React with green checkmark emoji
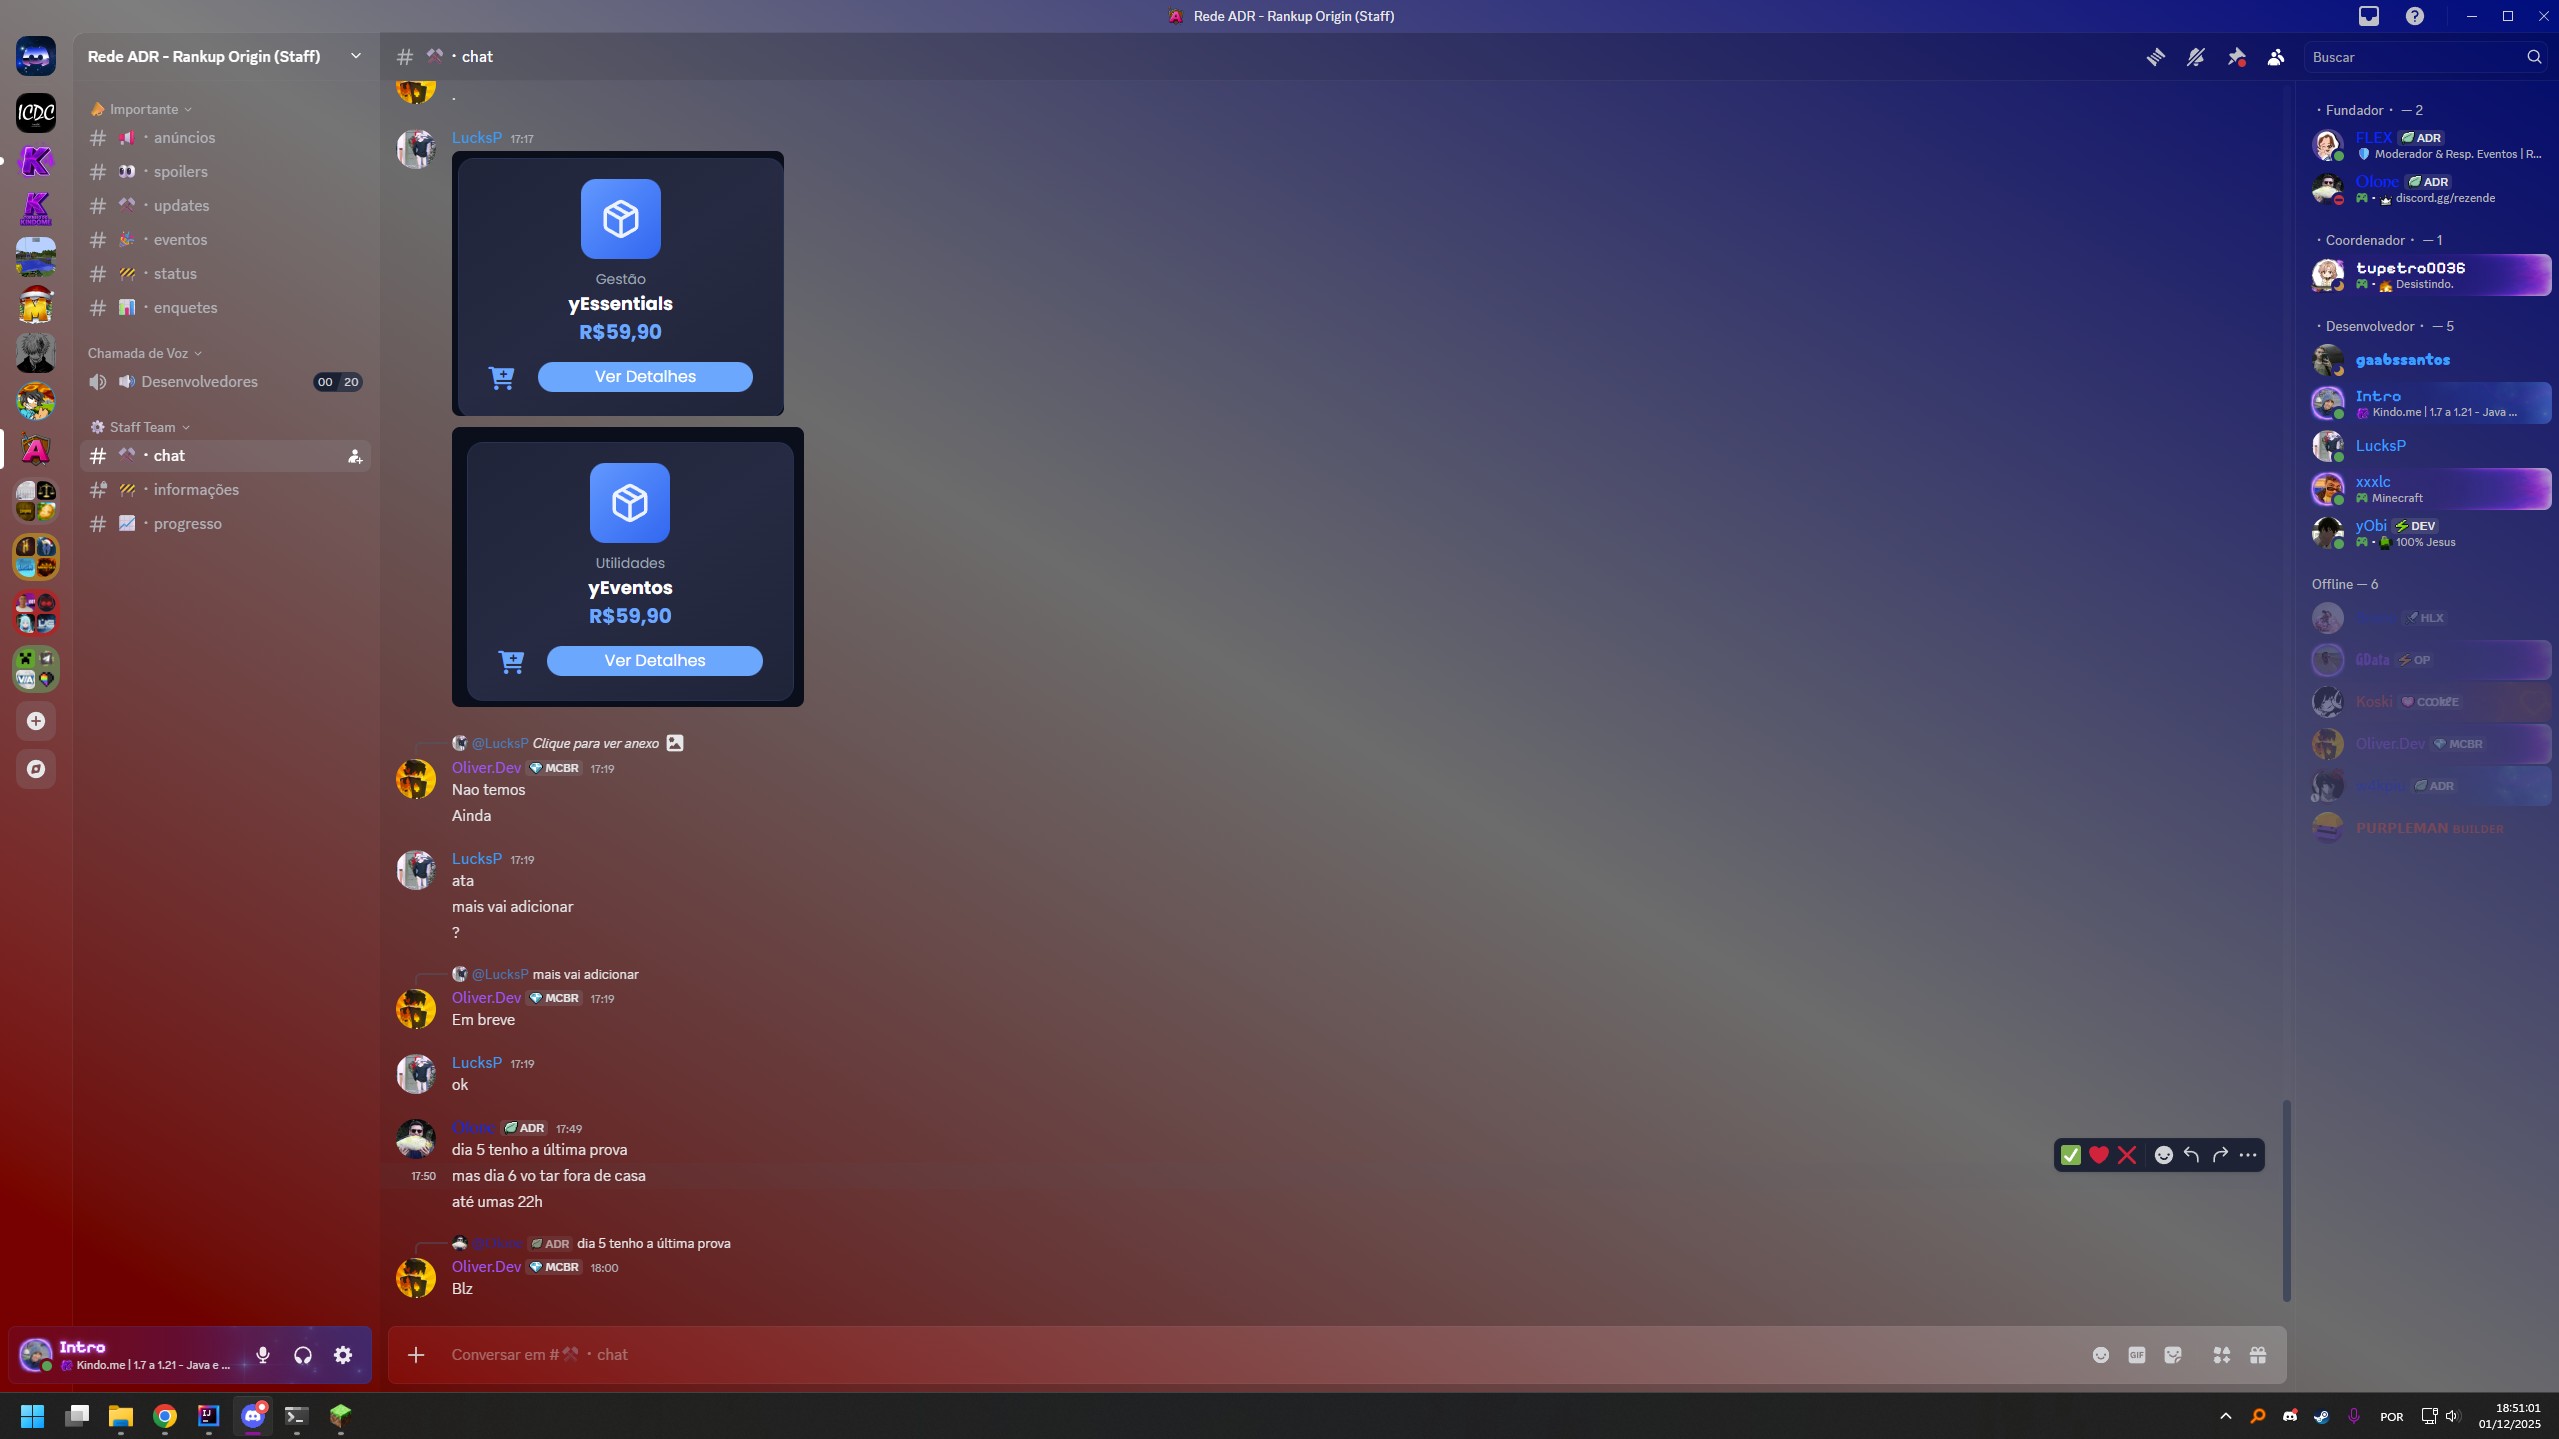The image size is (2559, 1439). (x=2071, y=1155)
